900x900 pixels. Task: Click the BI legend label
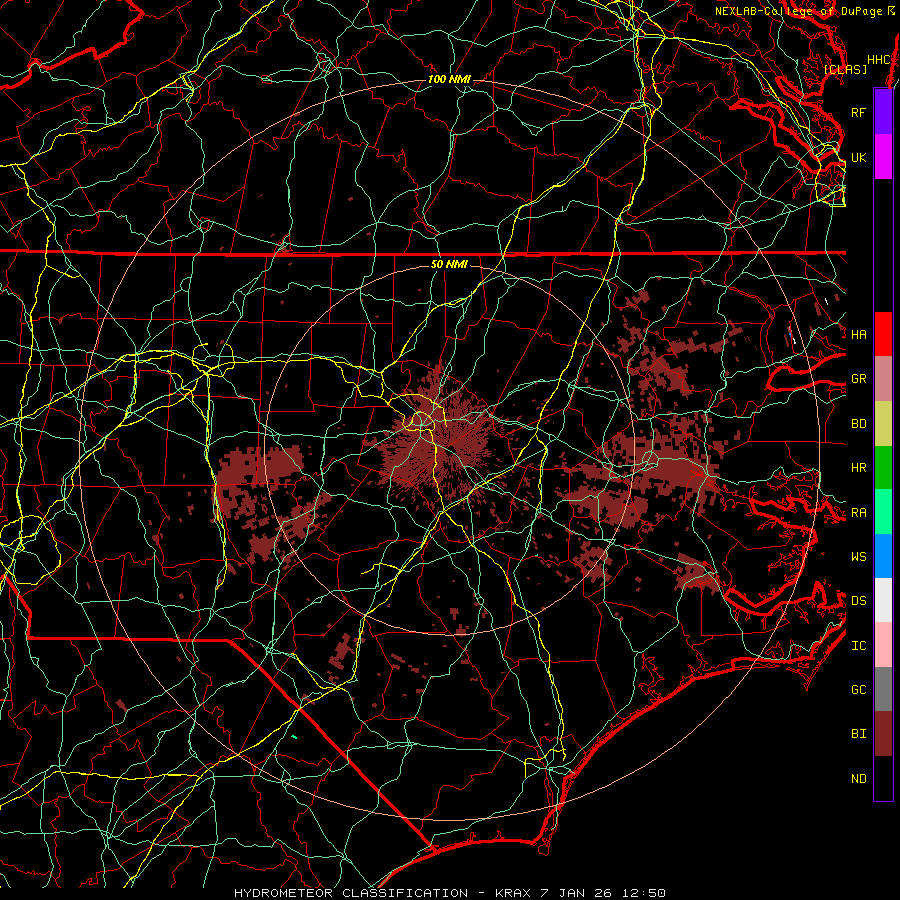(858, 734)
